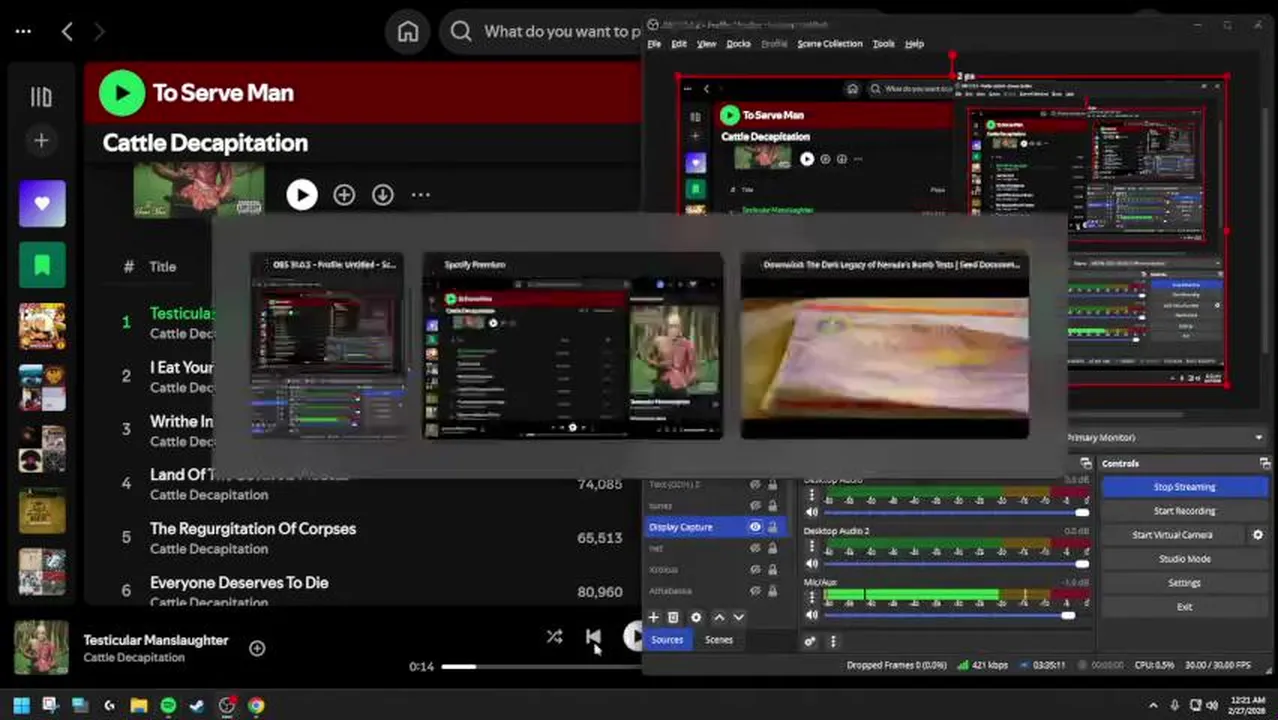Toggle visibility of the Display Capture source
1278x720 pixels.
[755, 527]
